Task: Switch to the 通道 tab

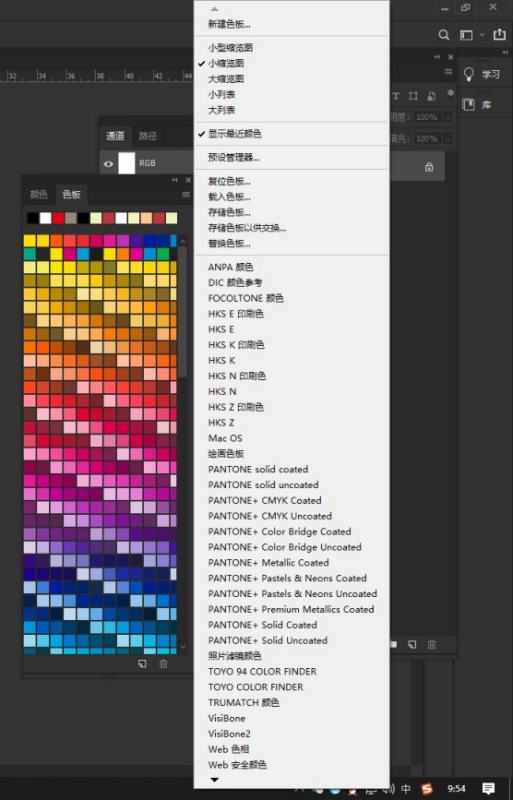Action: (115, 136)
